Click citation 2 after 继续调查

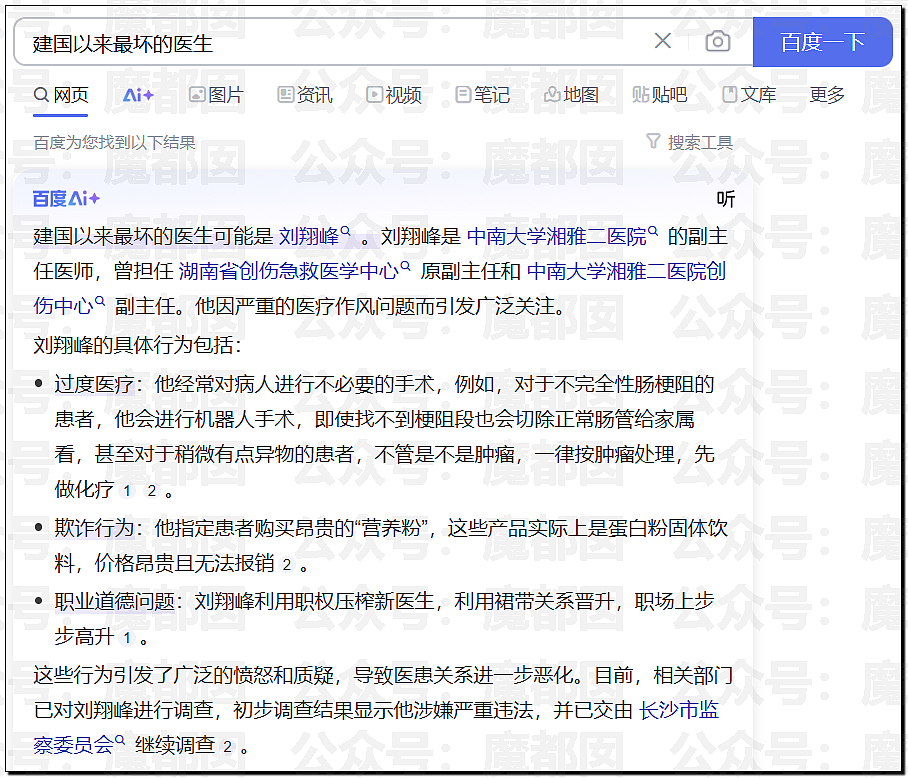coord(228,747)
